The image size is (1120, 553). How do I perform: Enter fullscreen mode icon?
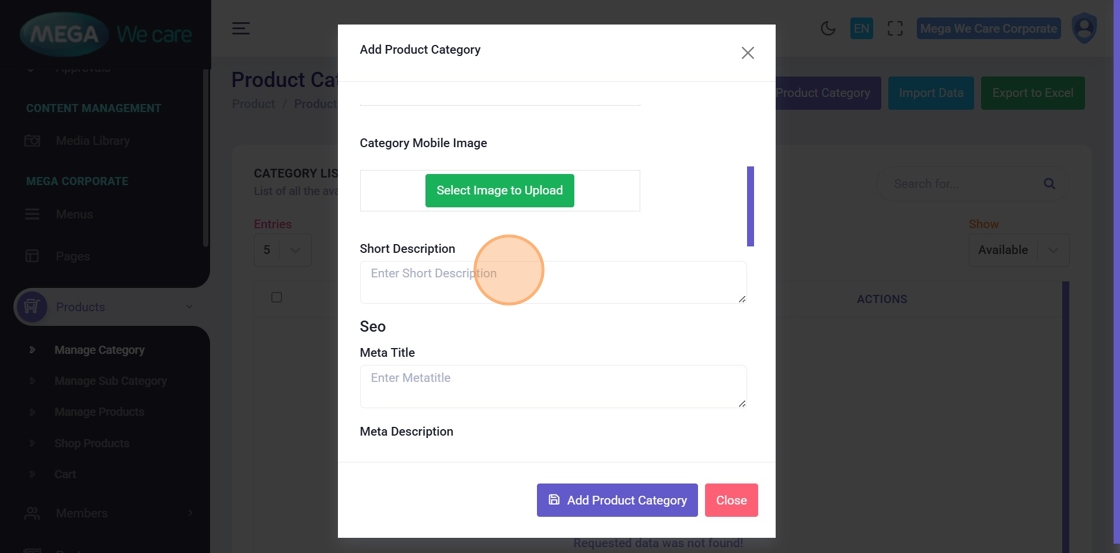(x=895, y=29)
